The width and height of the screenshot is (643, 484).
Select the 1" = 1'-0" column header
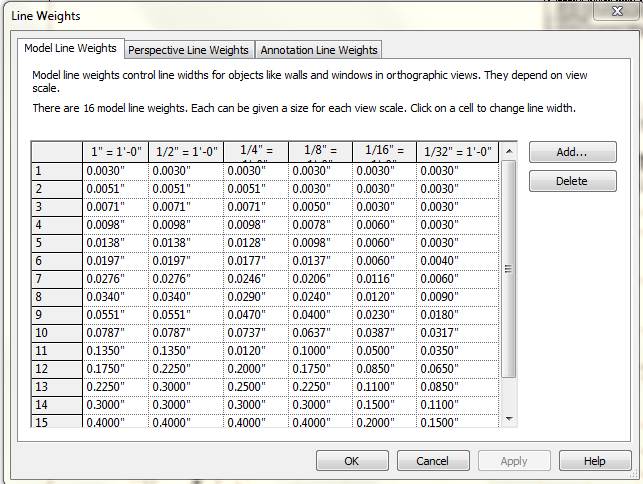tap(115, 152)
